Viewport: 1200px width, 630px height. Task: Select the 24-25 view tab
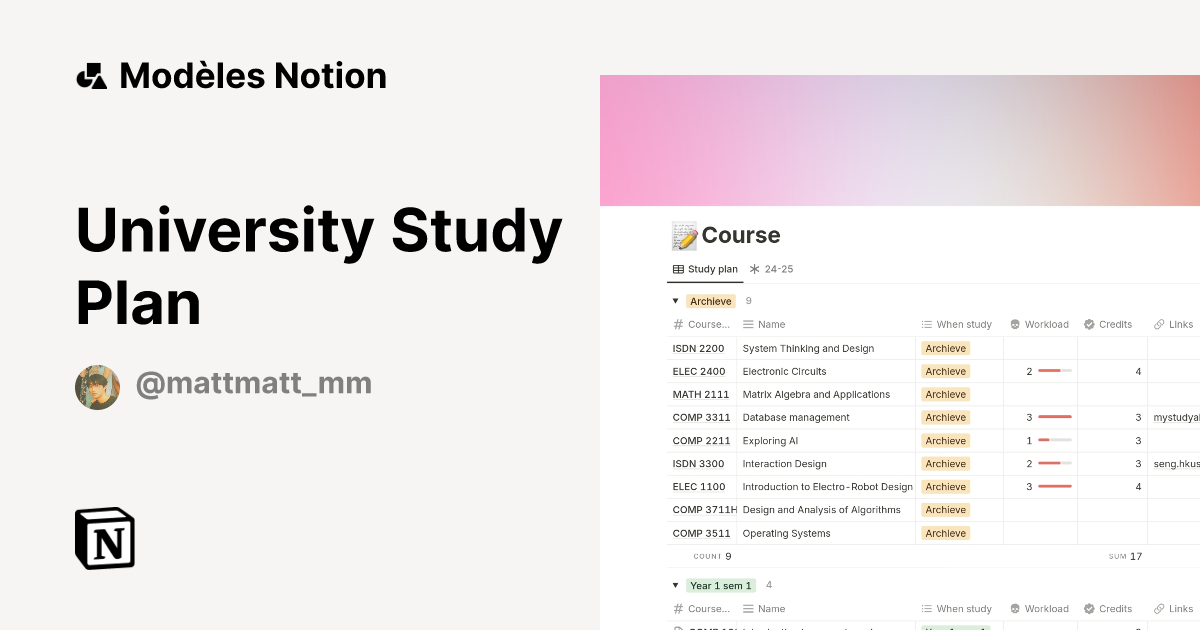tap(772, 269)
